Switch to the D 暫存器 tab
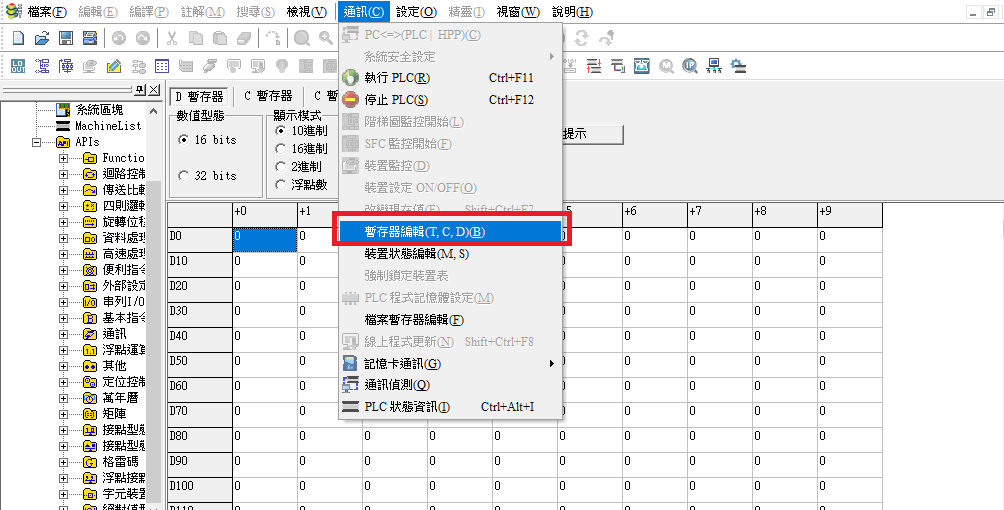 pos(199,96)
